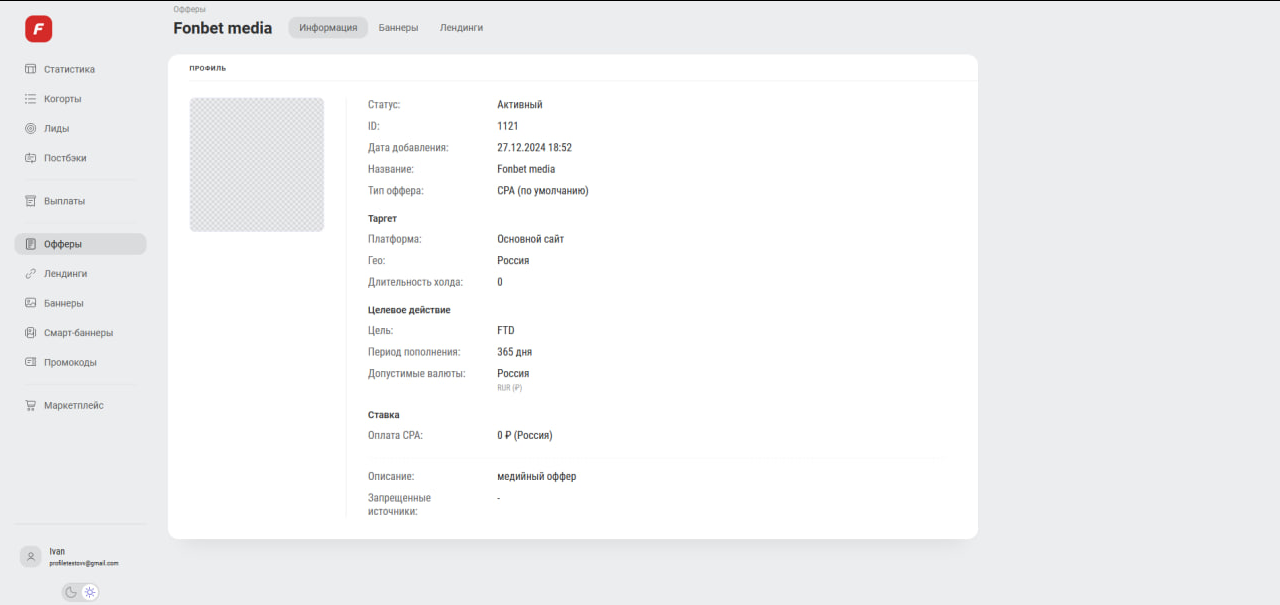Click the Выплаты payouts icon

(x=31, y=201)
